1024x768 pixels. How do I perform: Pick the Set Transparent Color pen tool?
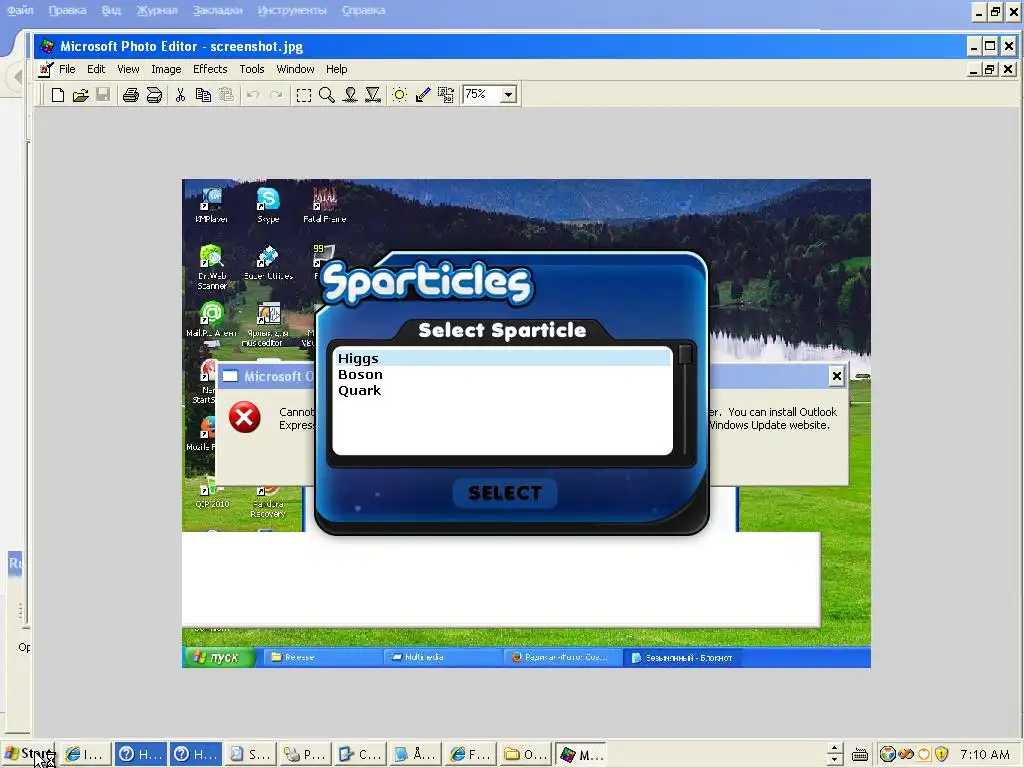tap(423, 95)
